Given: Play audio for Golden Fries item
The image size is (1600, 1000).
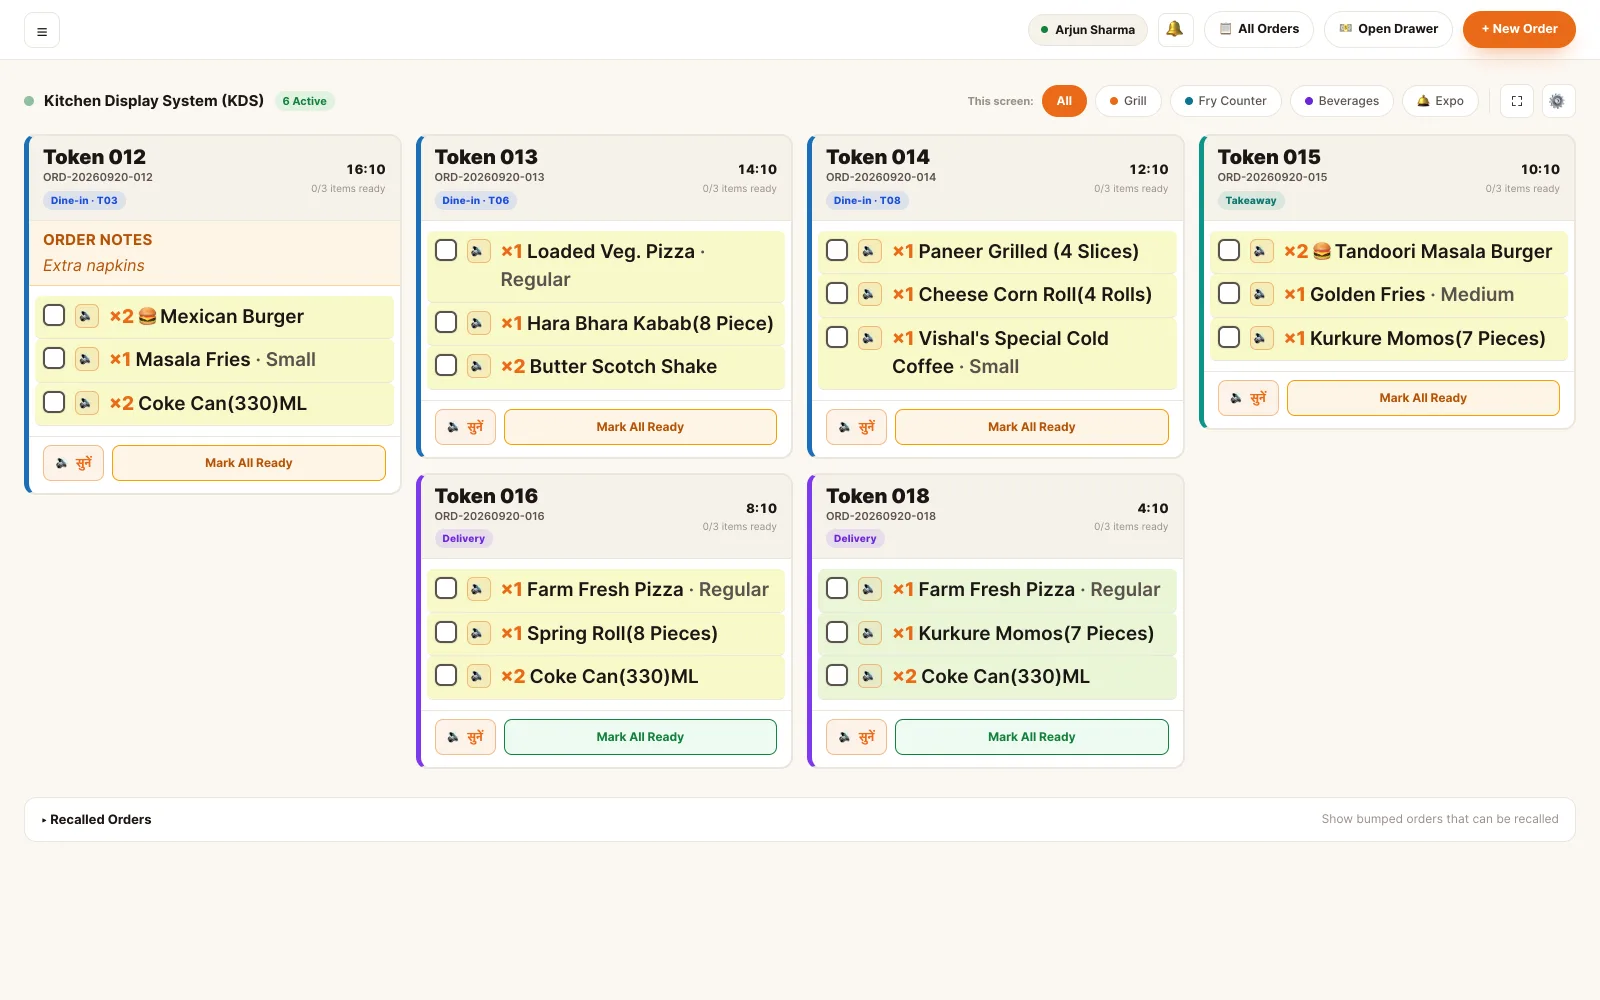Looking at the screenshot, I should click(x=1261, y=294).
